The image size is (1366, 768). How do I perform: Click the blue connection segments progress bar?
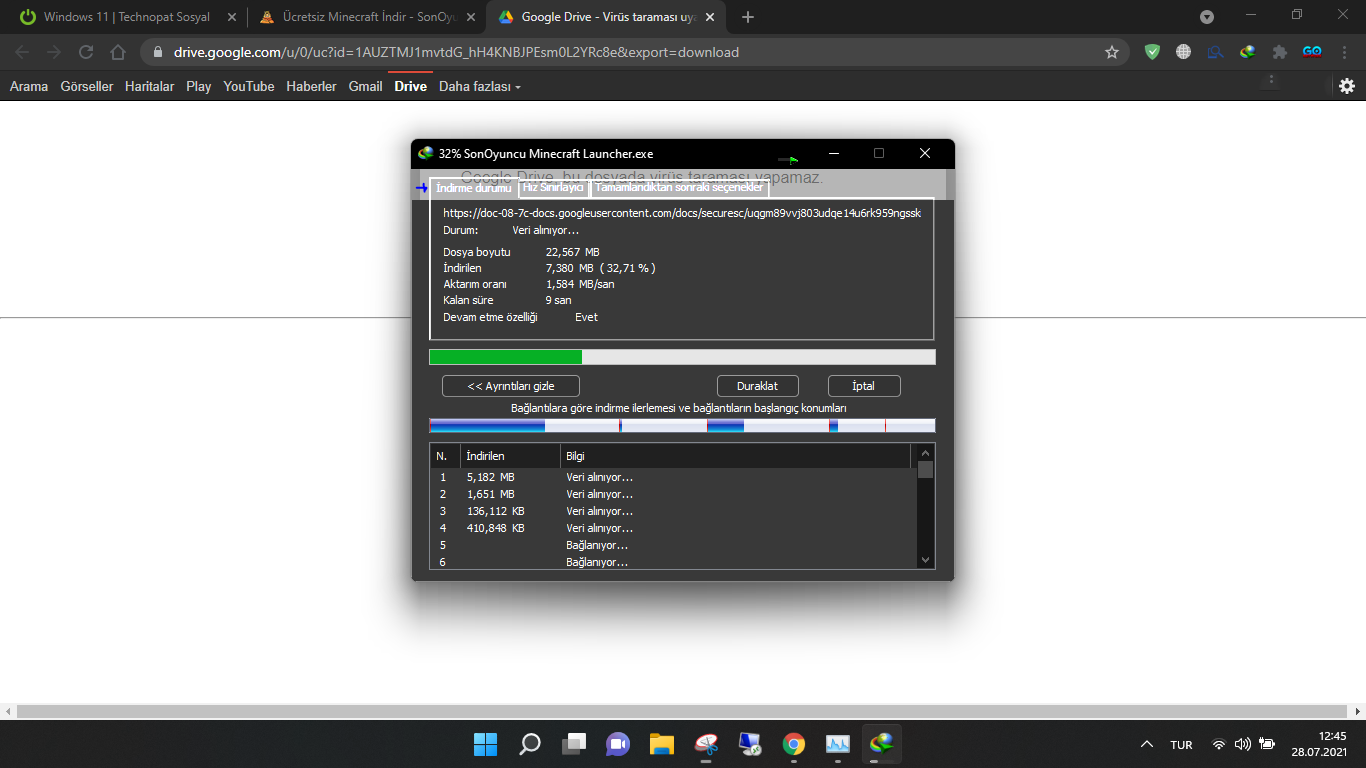coord(682,425)
